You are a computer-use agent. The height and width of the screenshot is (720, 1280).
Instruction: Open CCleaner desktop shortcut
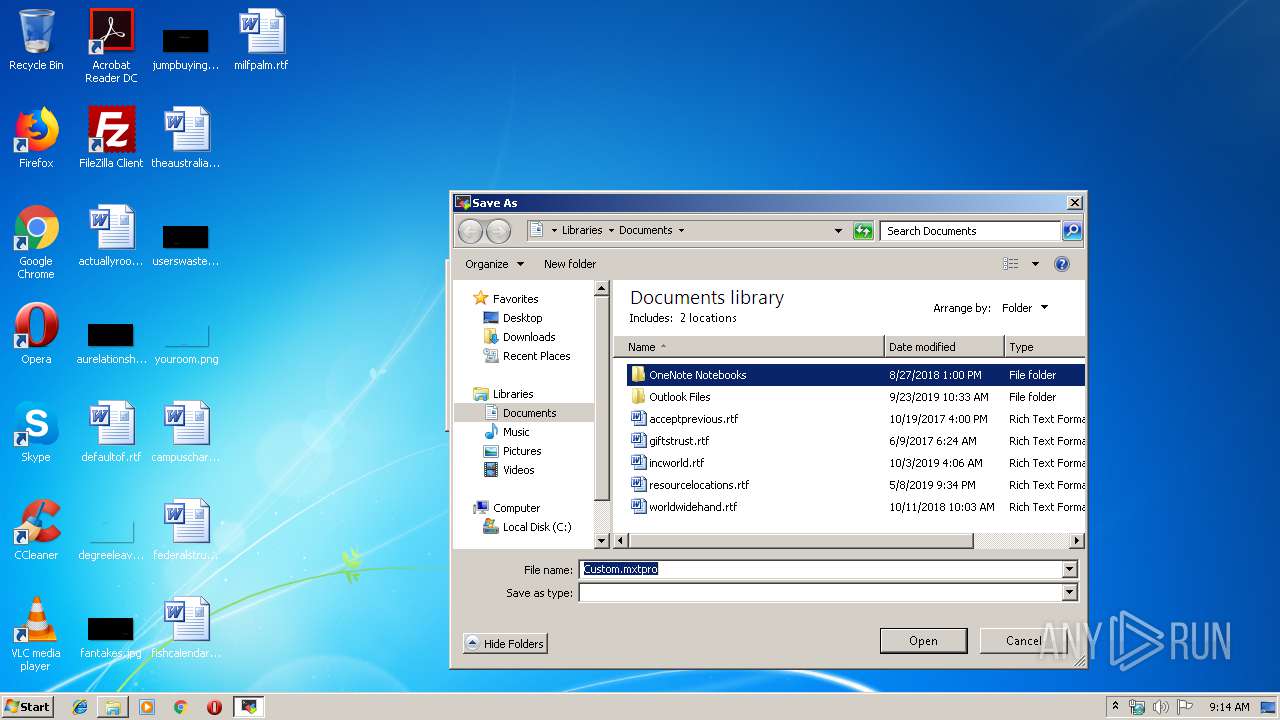pos(36,530)
